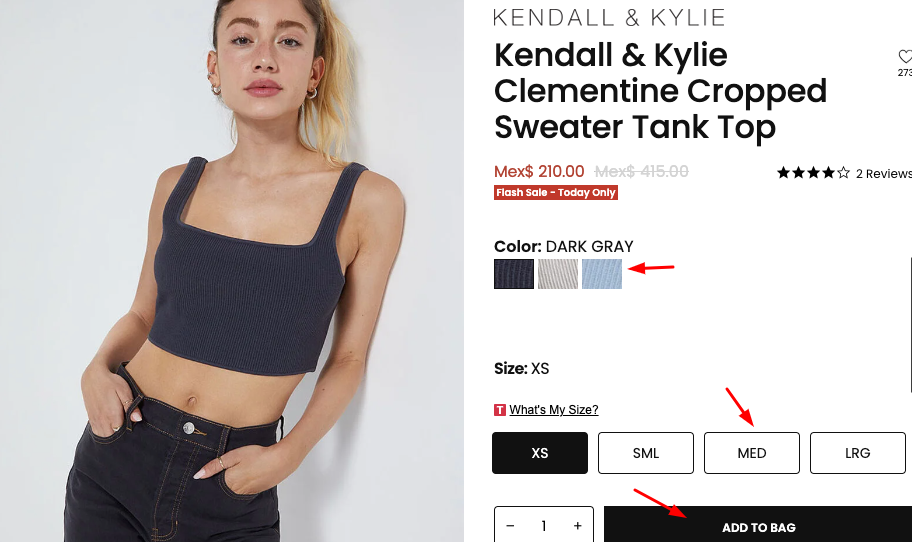Image resolution: width=912 pixels, height=542 pixels.
Task: Click the wishlist heart icon
Action: 906,56
